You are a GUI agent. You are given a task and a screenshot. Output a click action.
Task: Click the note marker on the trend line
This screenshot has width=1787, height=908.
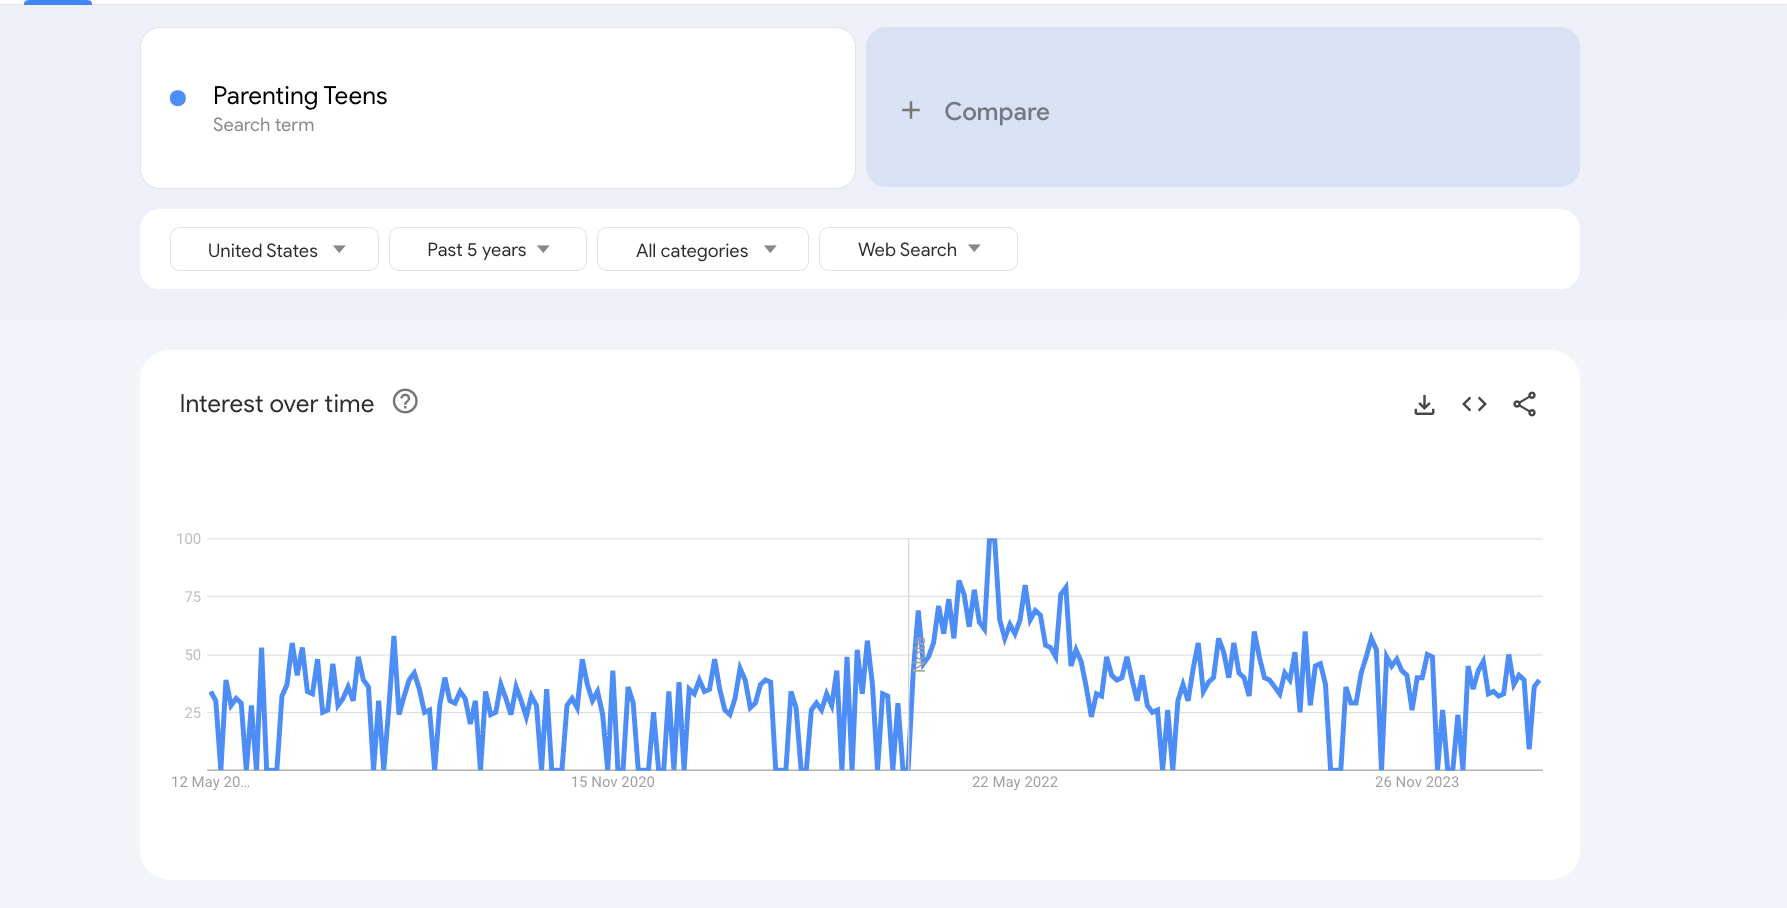919,654
